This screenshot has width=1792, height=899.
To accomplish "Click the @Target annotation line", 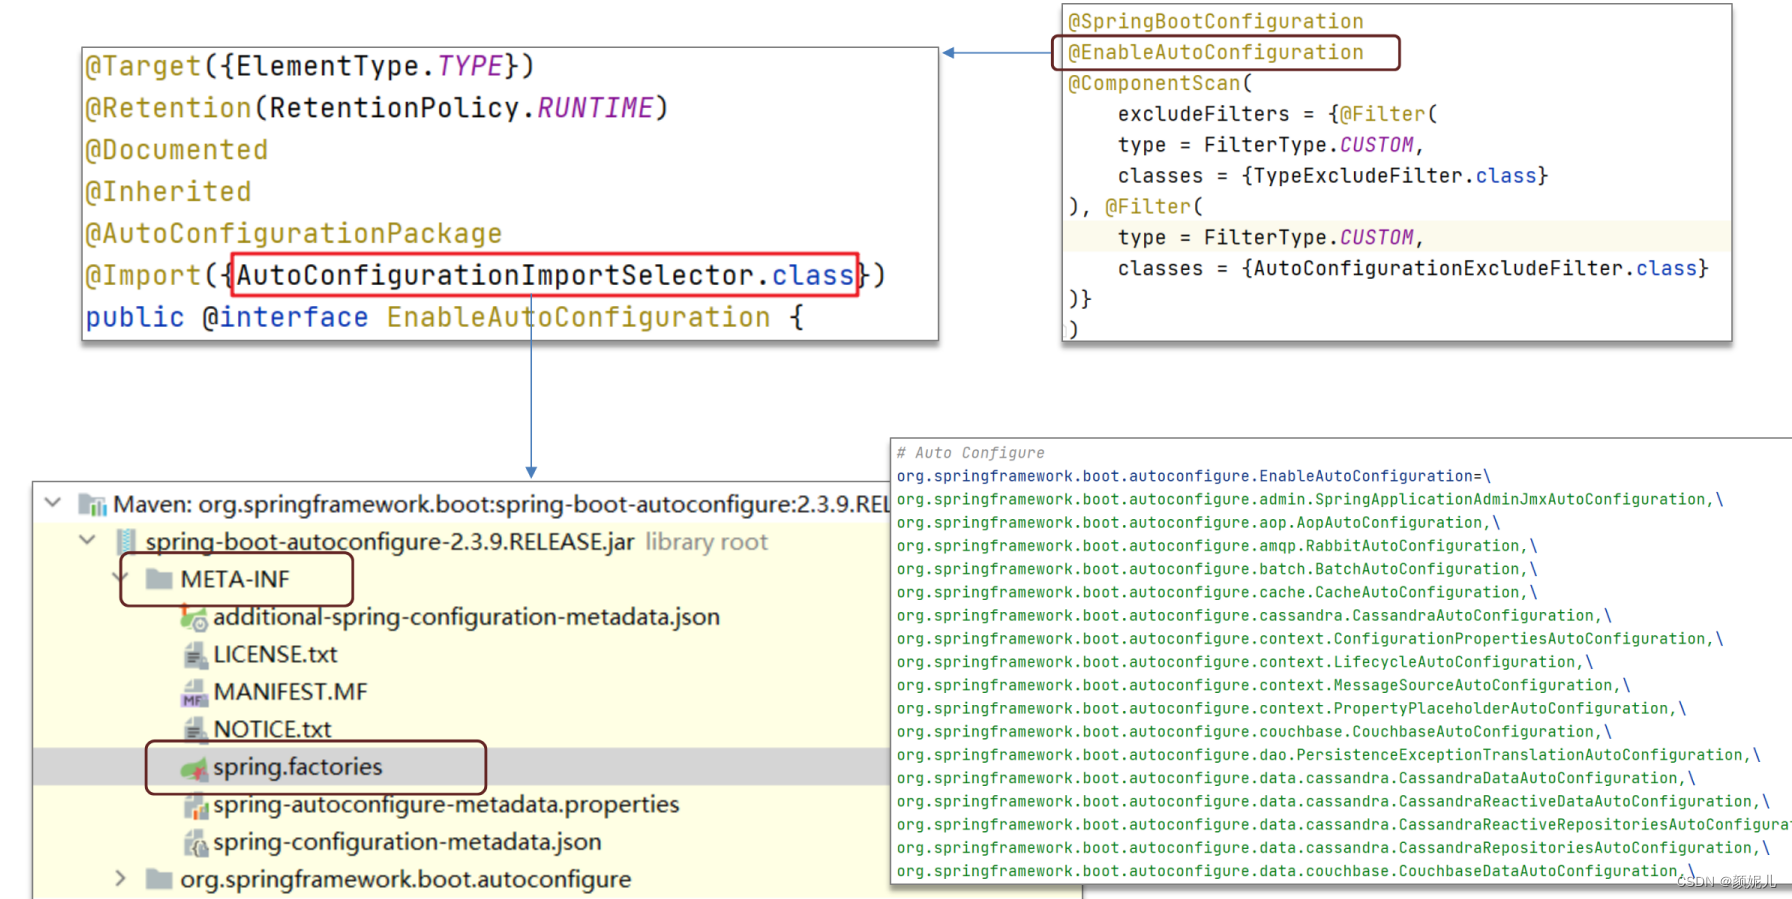I will [x=310, y=66].
